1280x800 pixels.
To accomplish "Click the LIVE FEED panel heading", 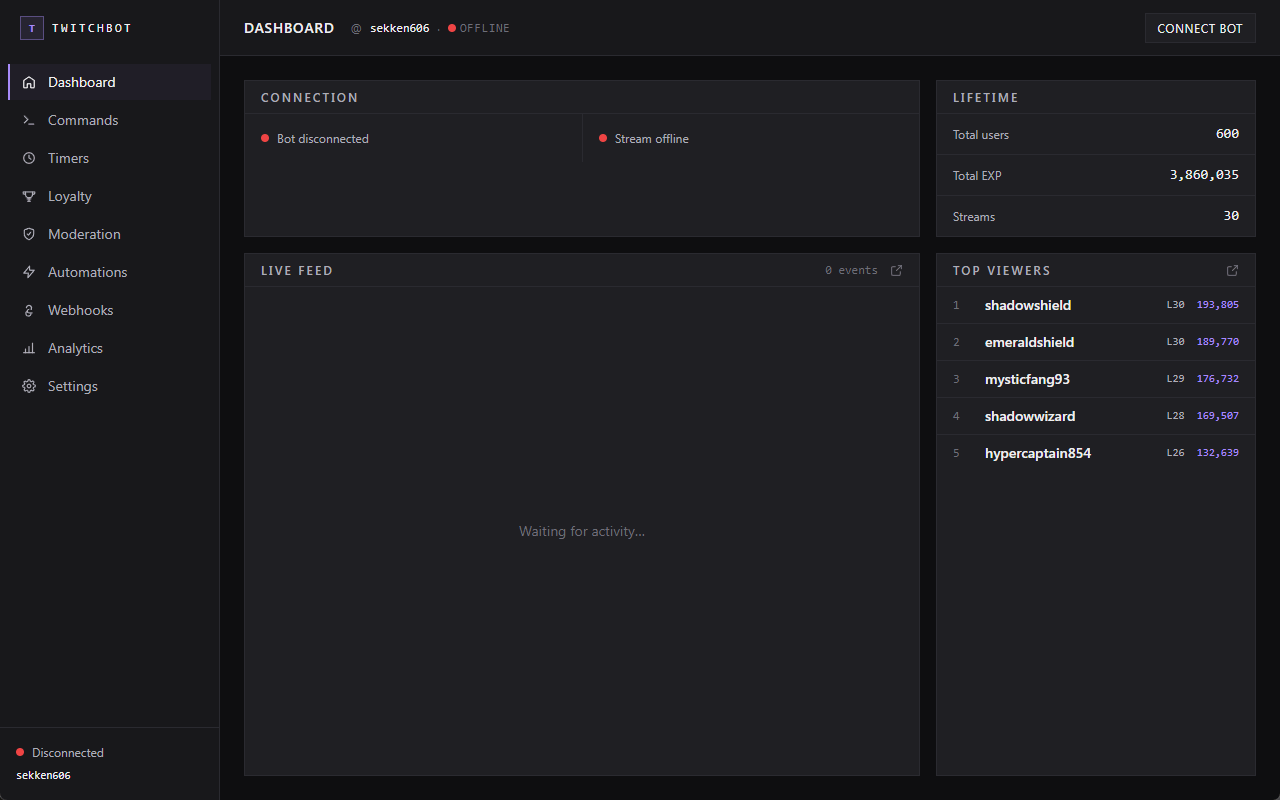I will (x=297, y=271).
